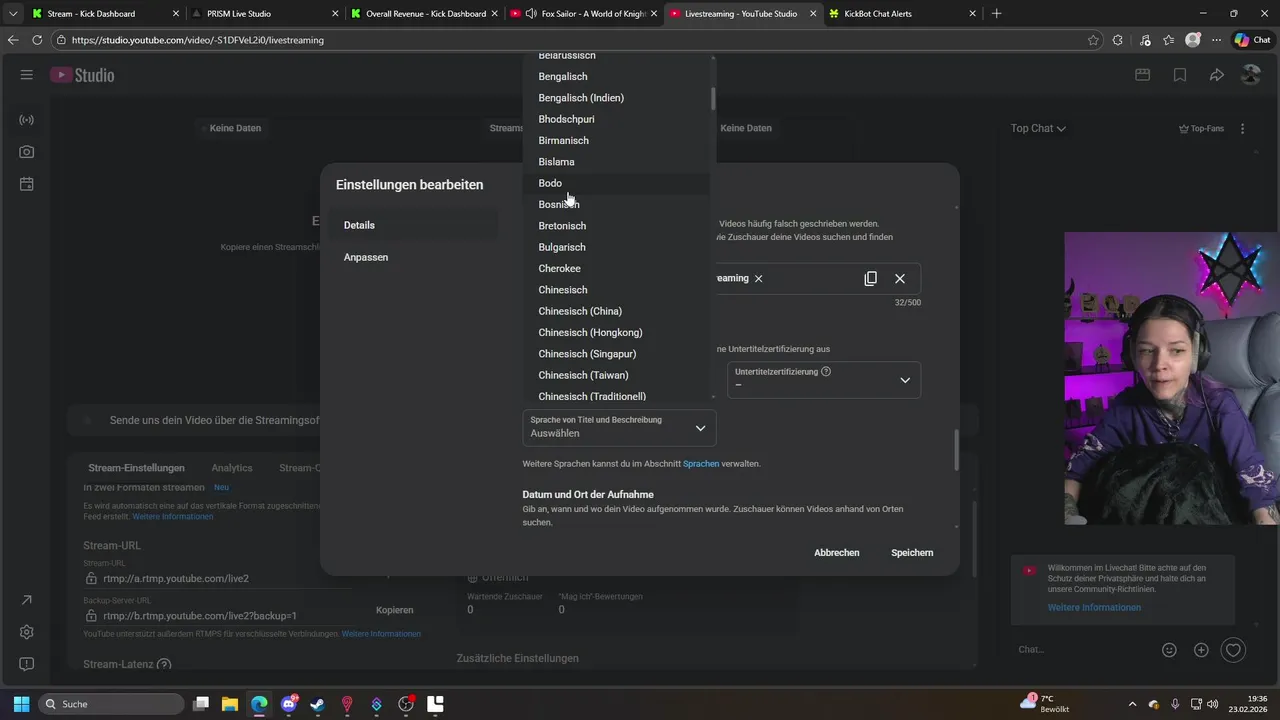The width and height of the screenshot is (1280, 720).
Task: Bookmark the page with the star icon
Action: coord(1093,40)
